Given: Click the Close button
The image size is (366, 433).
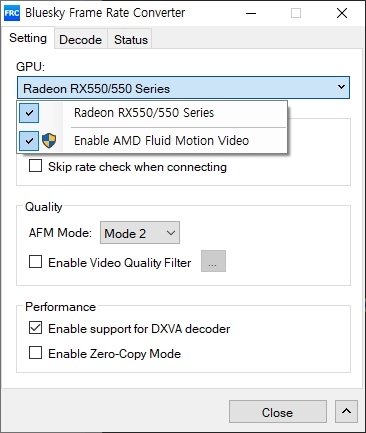Looking at the screenshot, I should (278, 412).
